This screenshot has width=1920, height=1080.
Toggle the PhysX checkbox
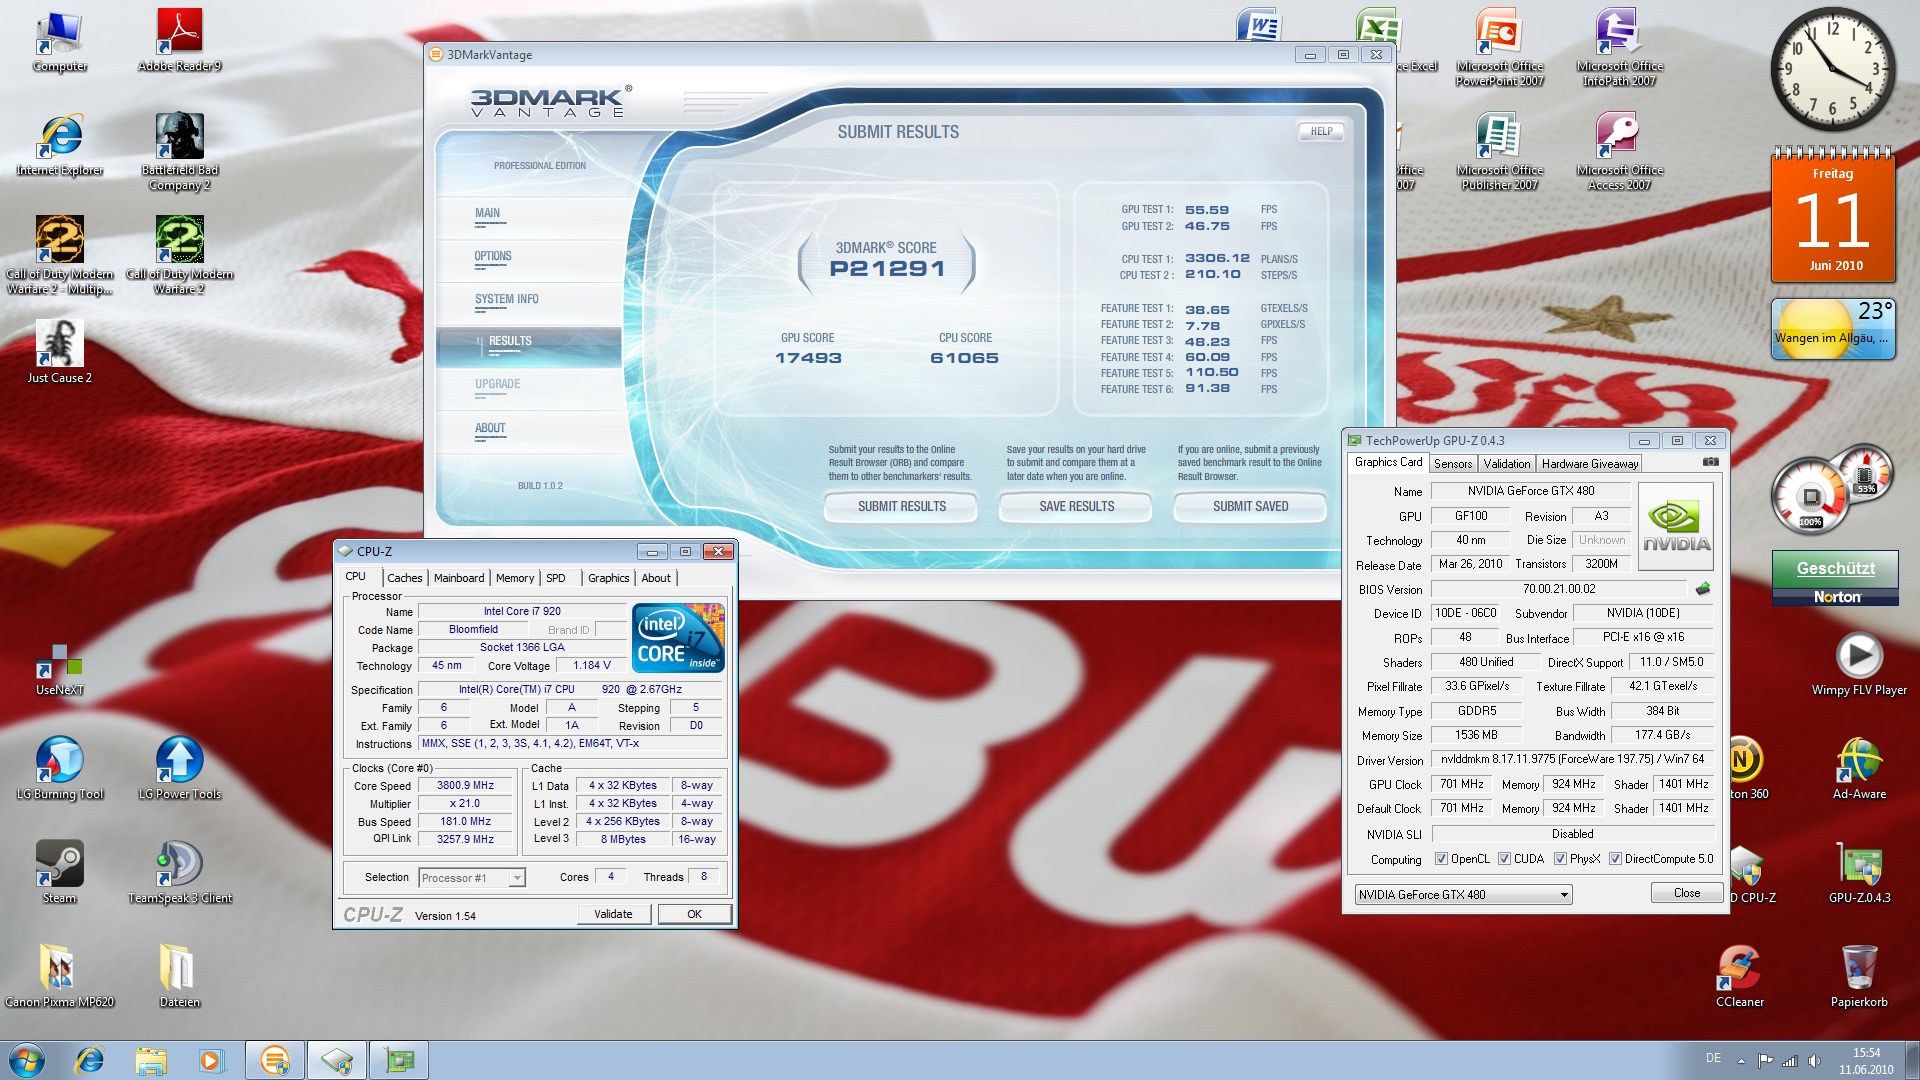(x=1560, y=859)
